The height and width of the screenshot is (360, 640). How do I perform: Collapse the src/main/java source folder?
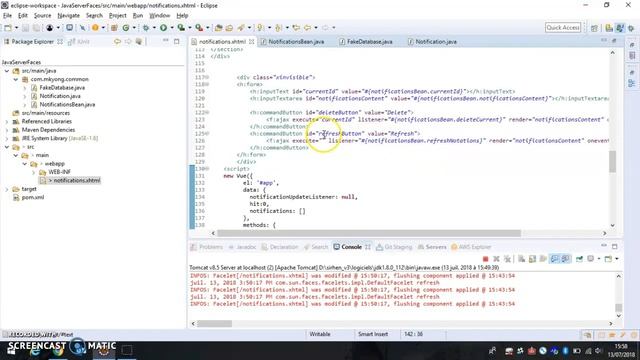[x=7, y=71]
